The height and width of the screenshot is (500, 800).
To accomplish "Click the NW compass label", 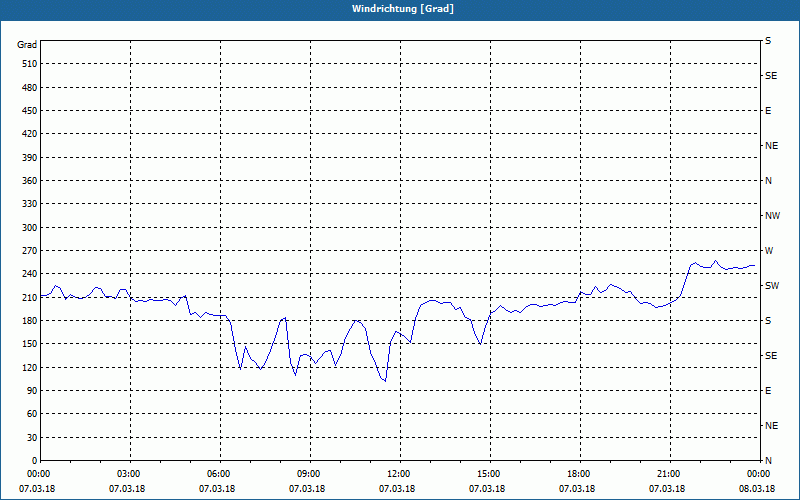I will [x=772, y=216].
